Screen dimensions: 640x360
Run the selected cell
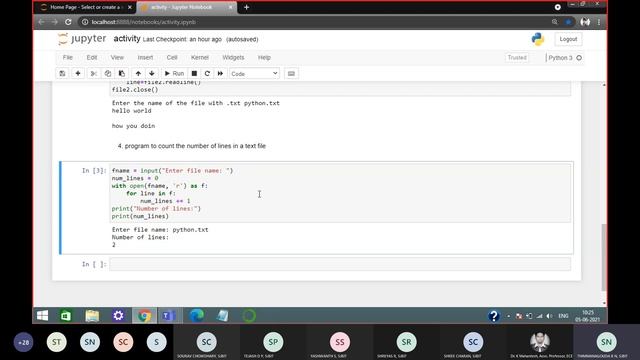tap(174, 73)
